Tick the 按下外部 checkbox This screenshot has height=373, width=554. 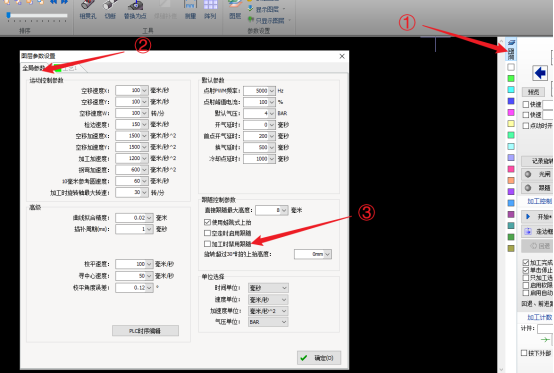524,353
